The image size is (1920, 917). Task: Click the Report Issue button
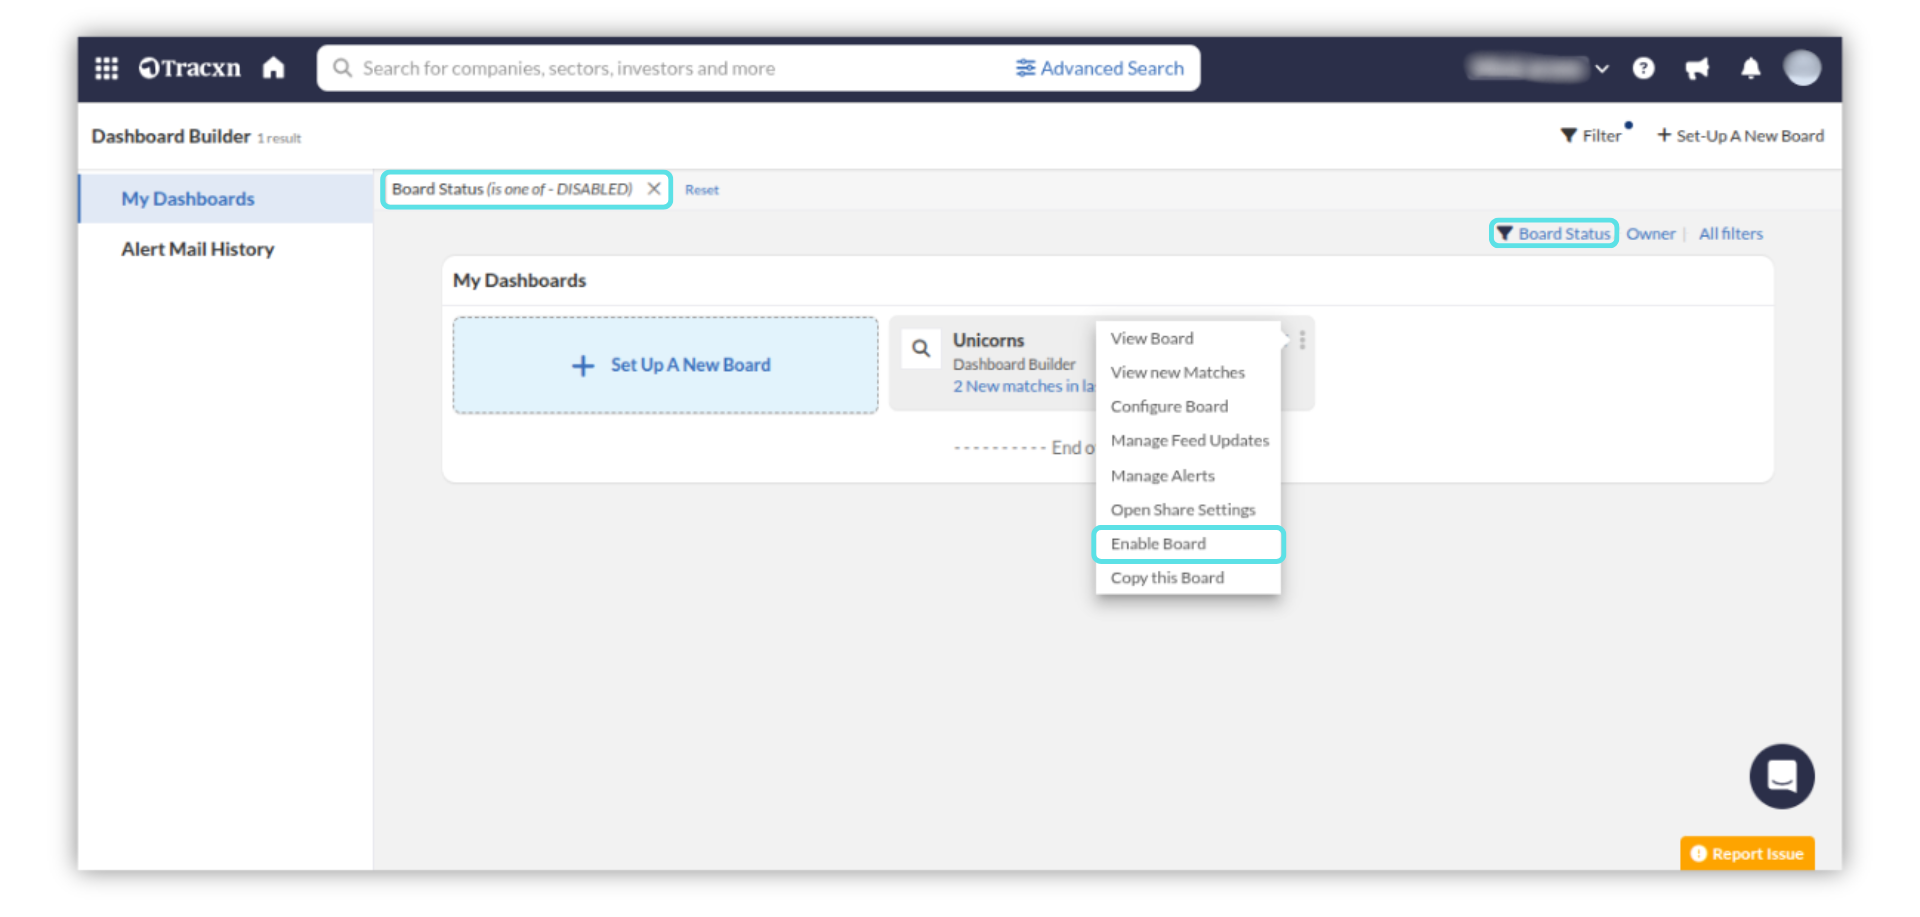pos(1747,853)
